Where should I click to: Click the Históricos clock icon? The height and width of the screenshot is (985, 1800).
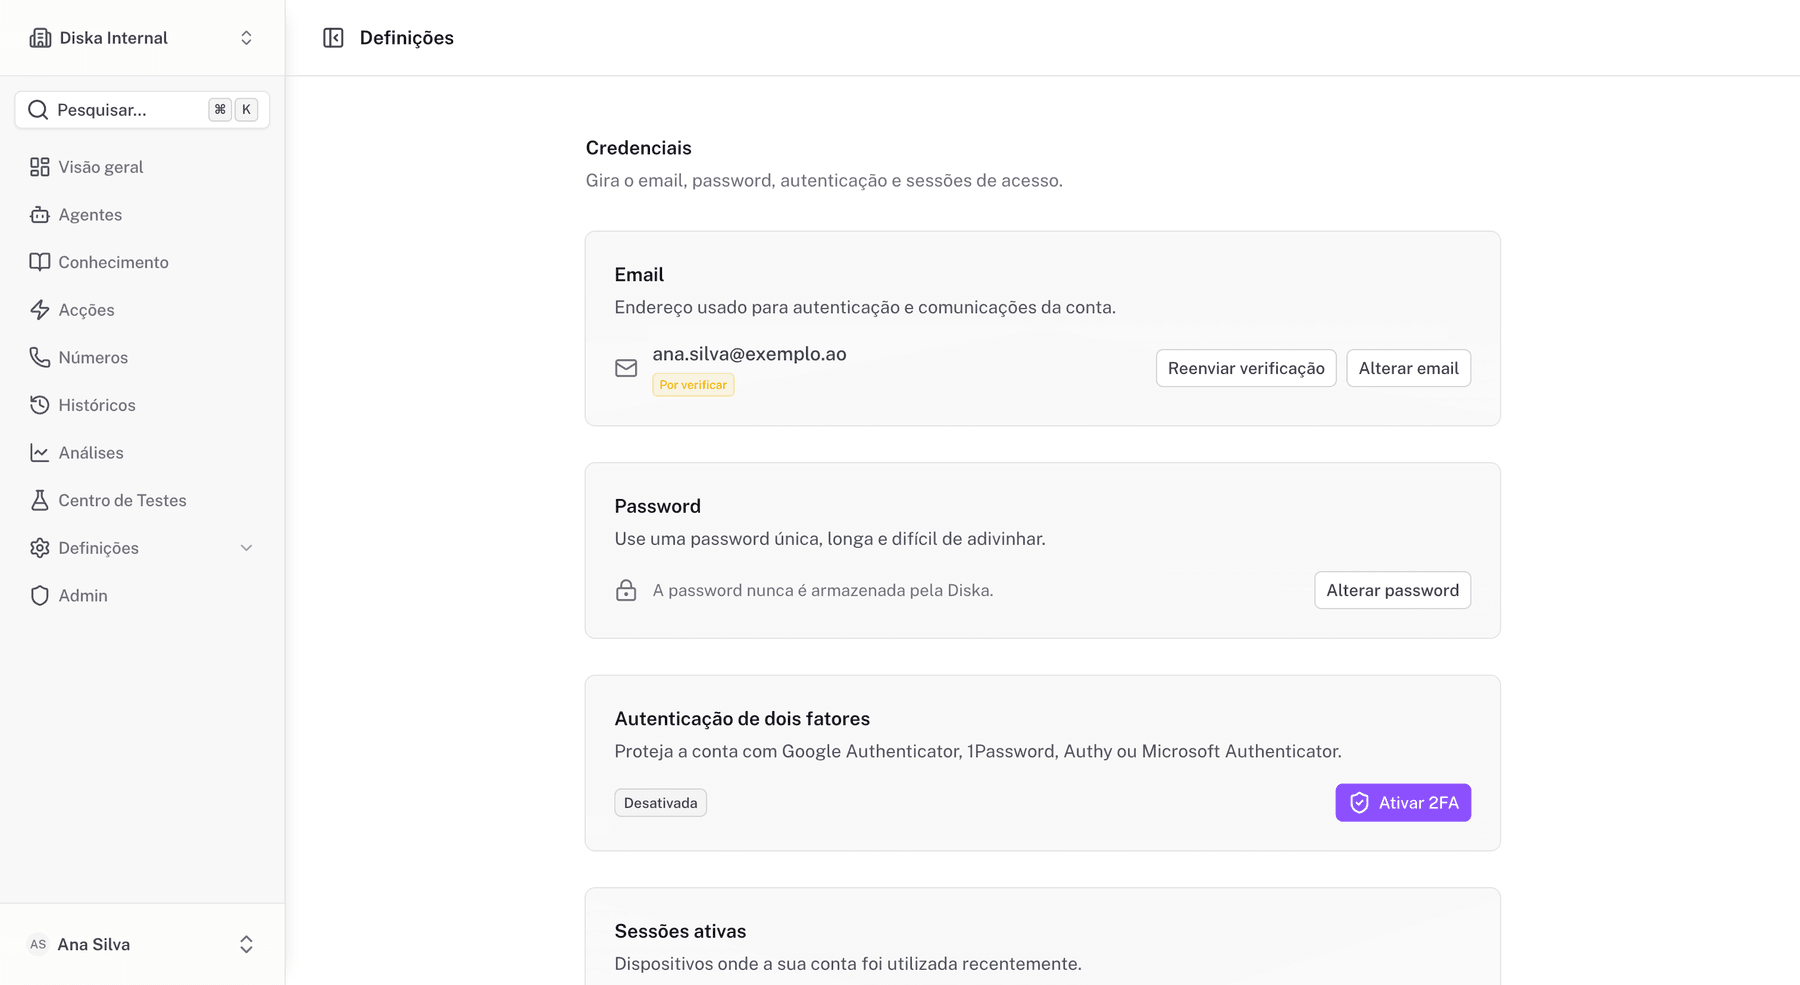point(40,405)
